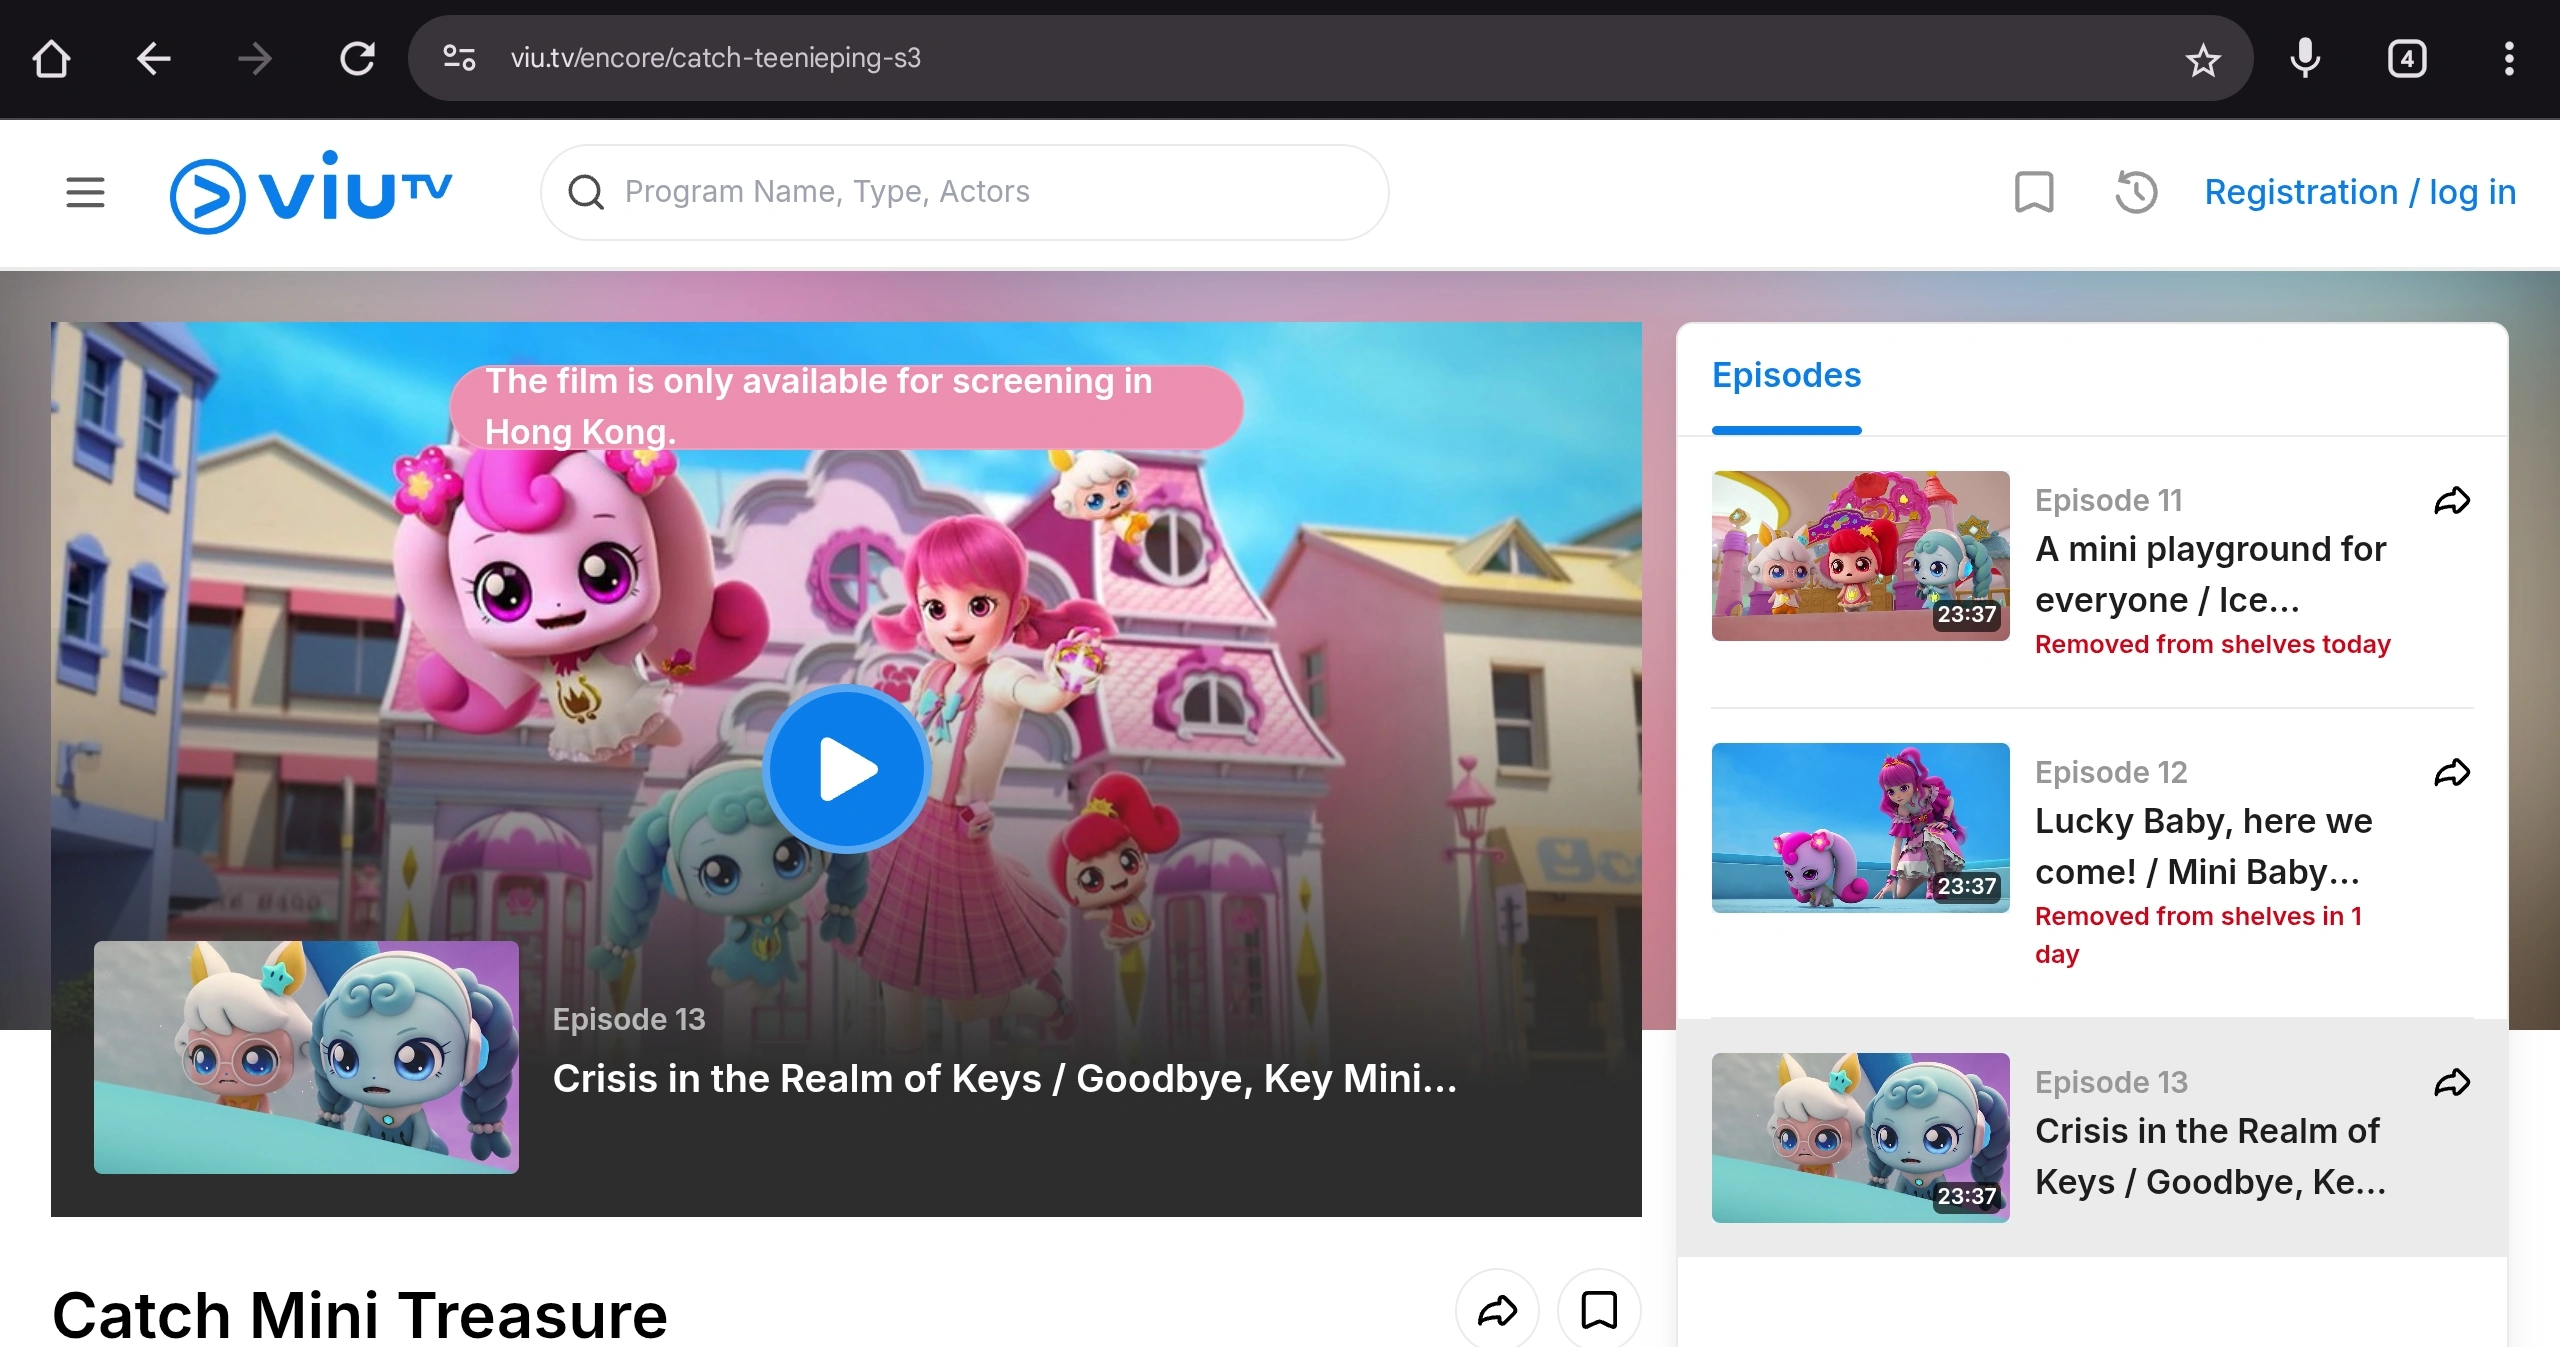Open watch history via clock icon
Screen dimensions: 2560x1347
pos(2135,192)
